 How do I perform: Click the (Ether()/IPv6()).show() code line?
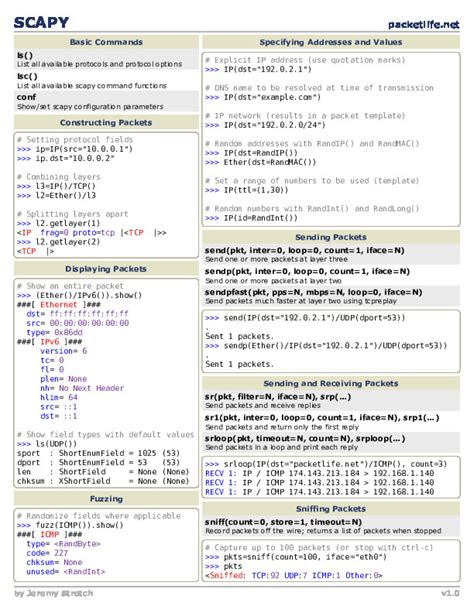tap(79, 295)
